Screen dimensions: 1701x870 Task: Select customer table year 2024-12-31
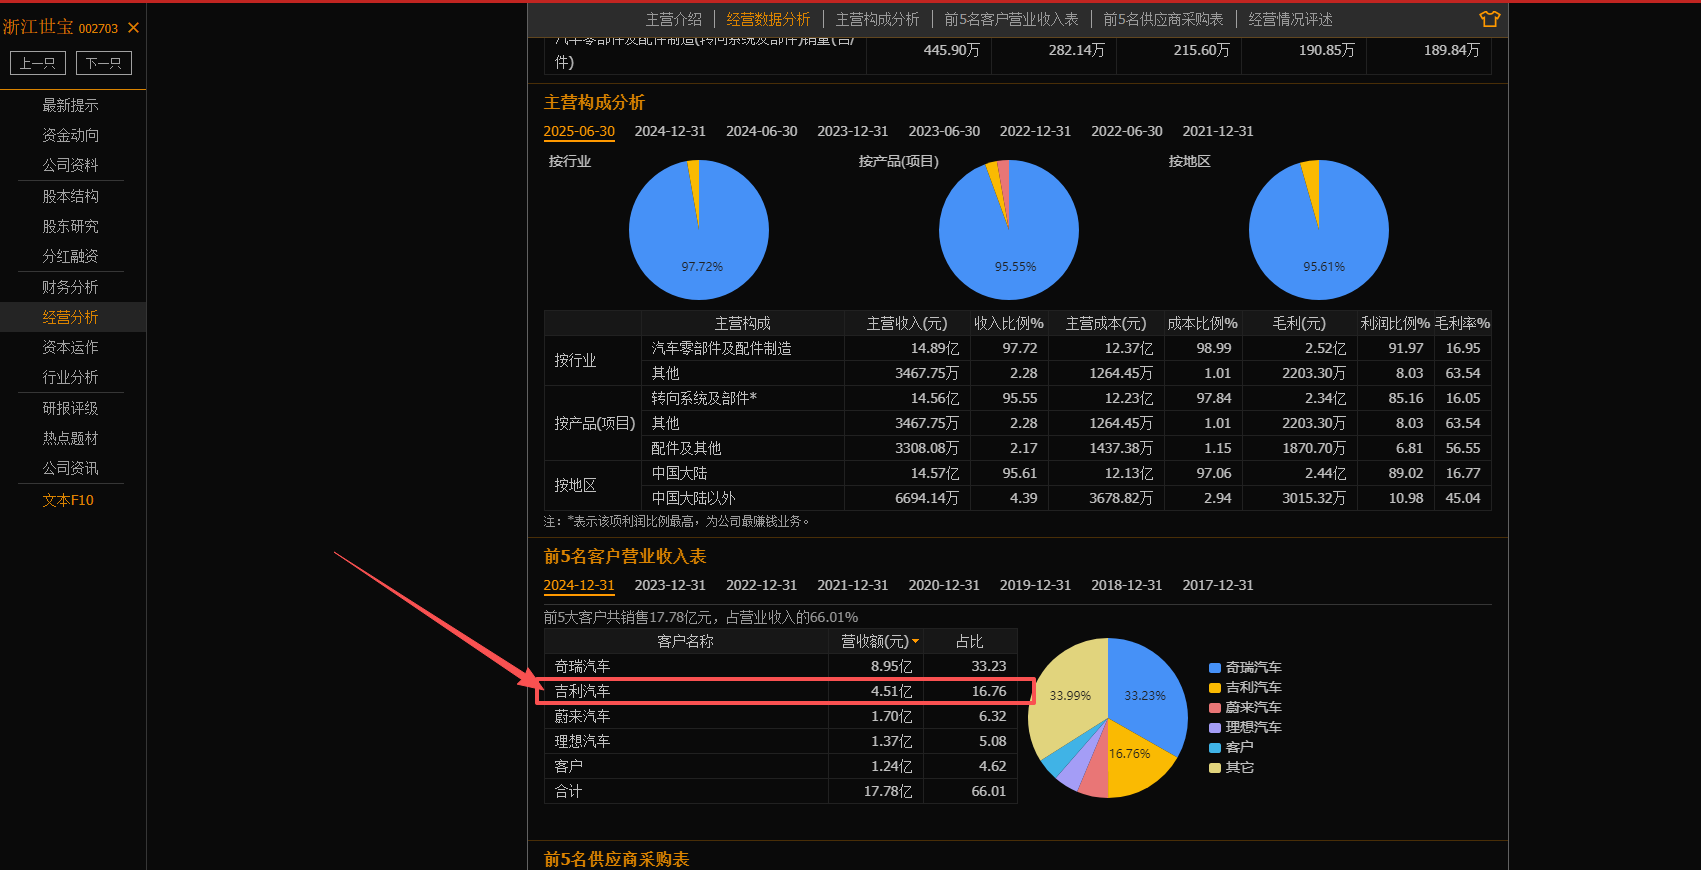point(579,585)
